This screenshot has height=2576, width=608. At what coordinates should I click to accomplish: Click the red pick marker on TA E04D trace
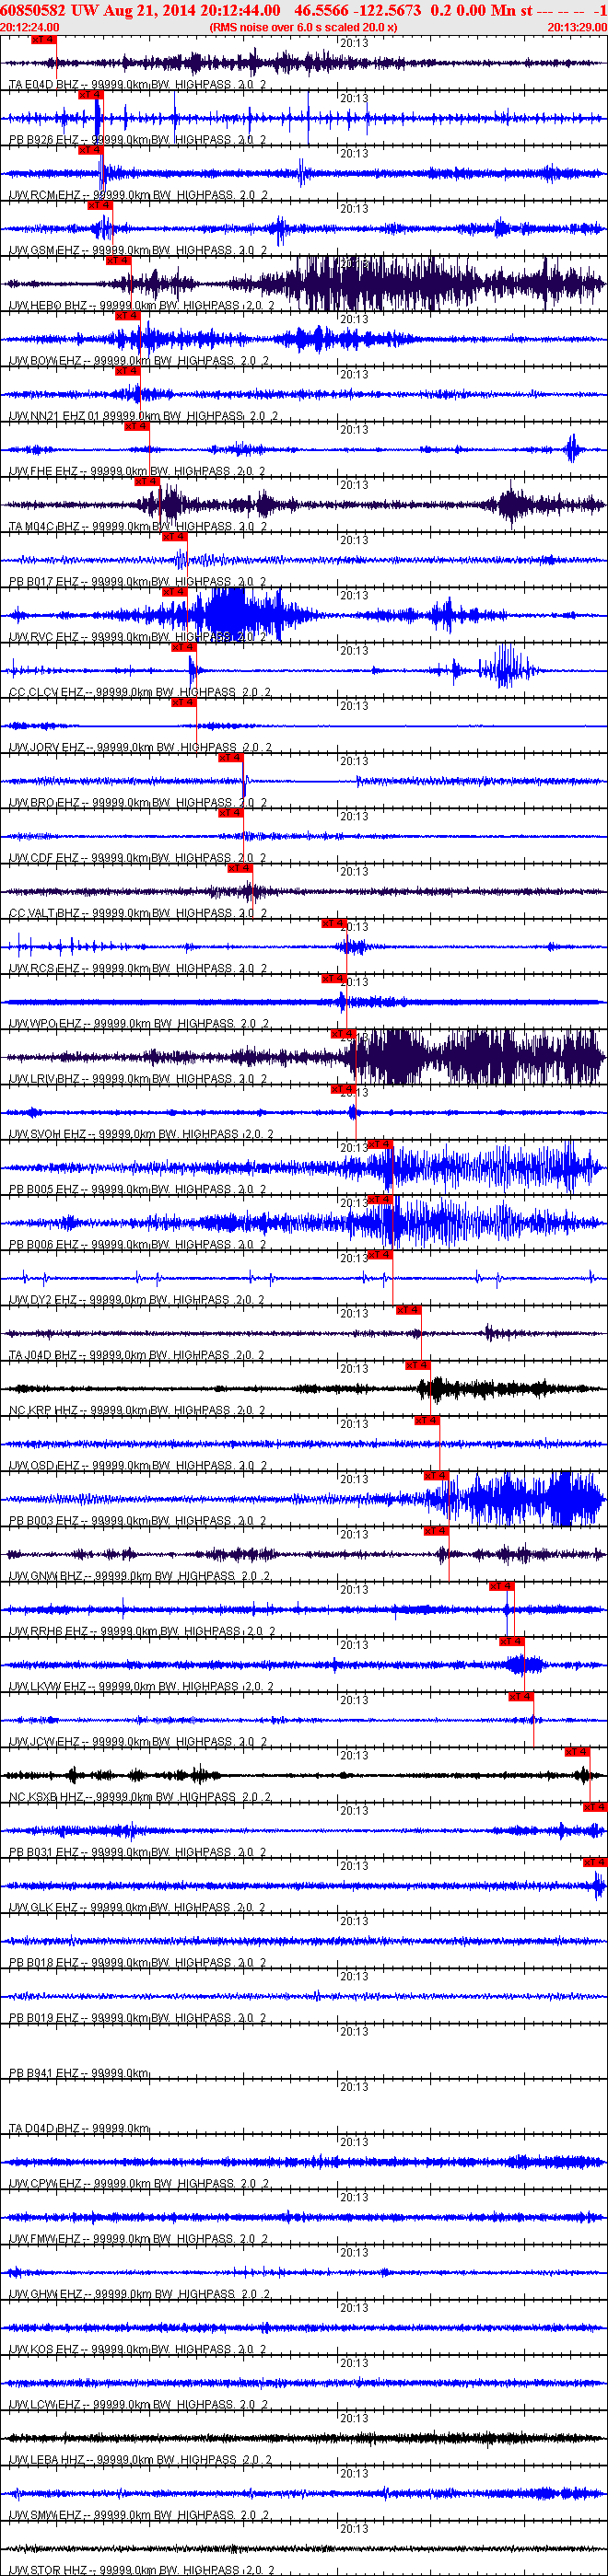coord(44,40)
